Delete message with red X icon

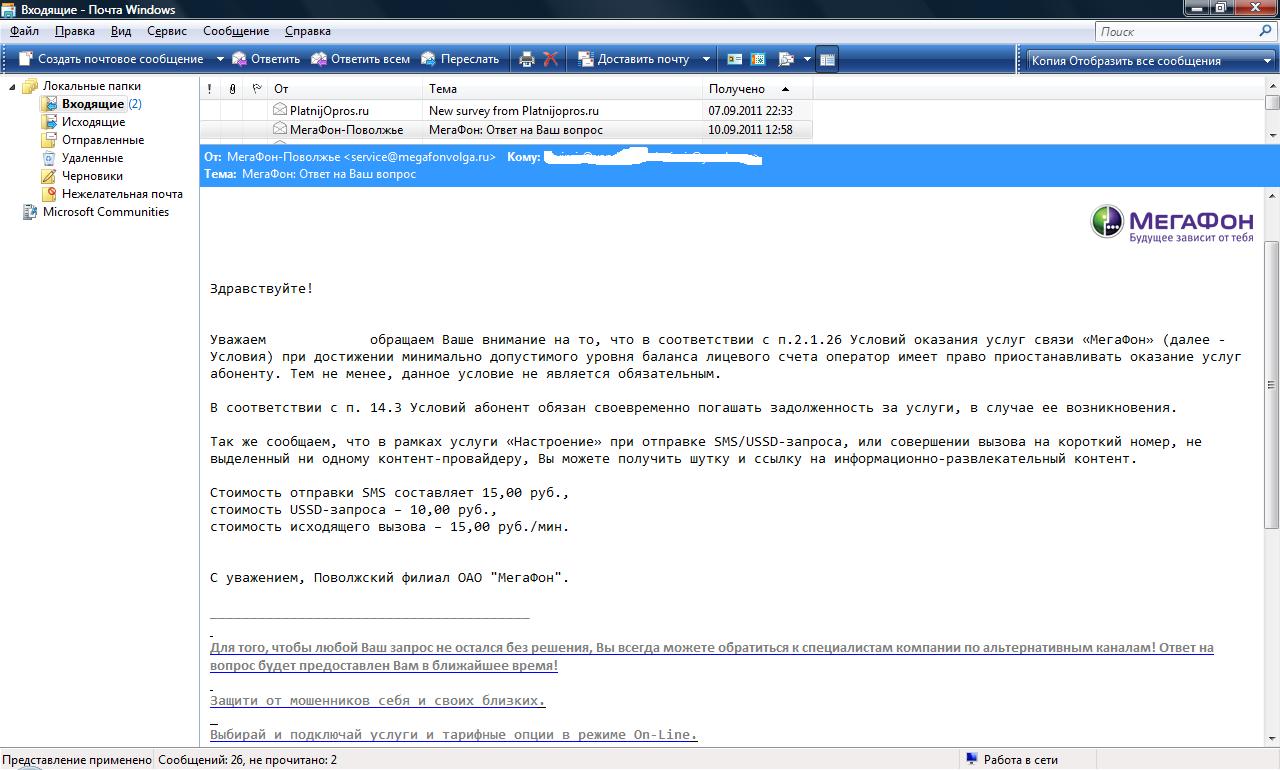tap(550, 59)
